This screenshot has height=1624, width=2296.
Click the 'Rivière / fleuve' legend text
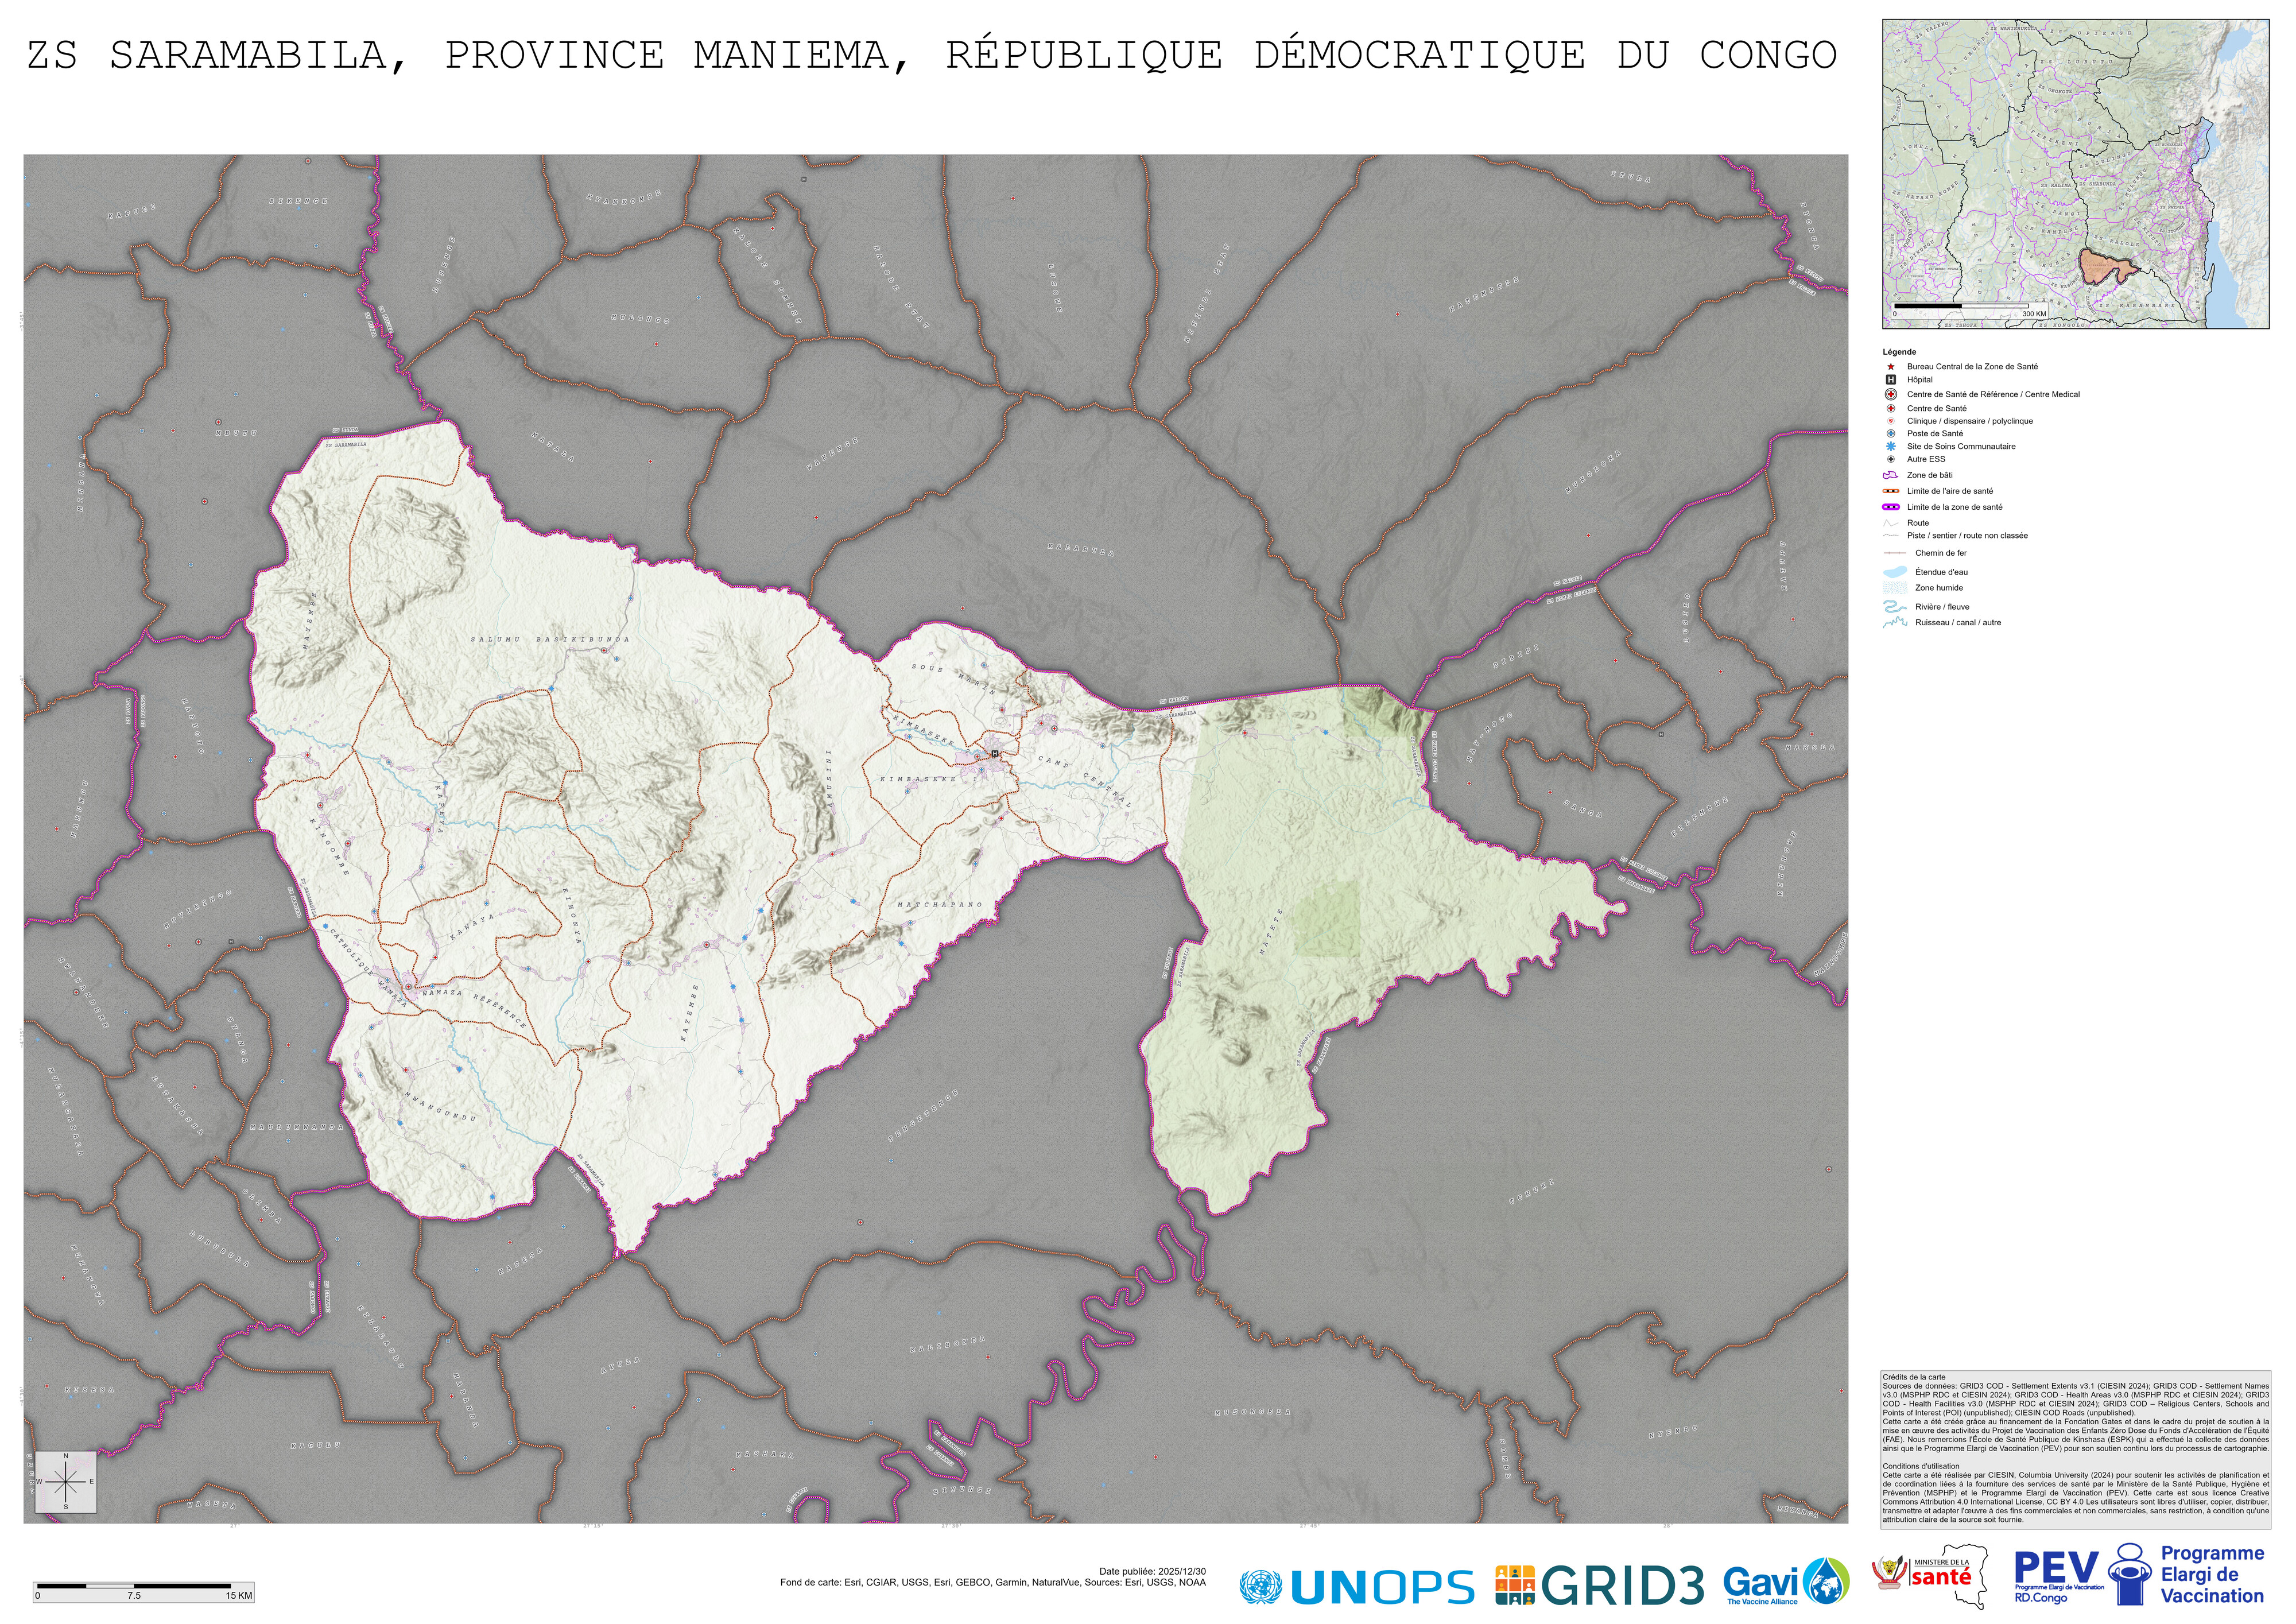pos(1942,607)
